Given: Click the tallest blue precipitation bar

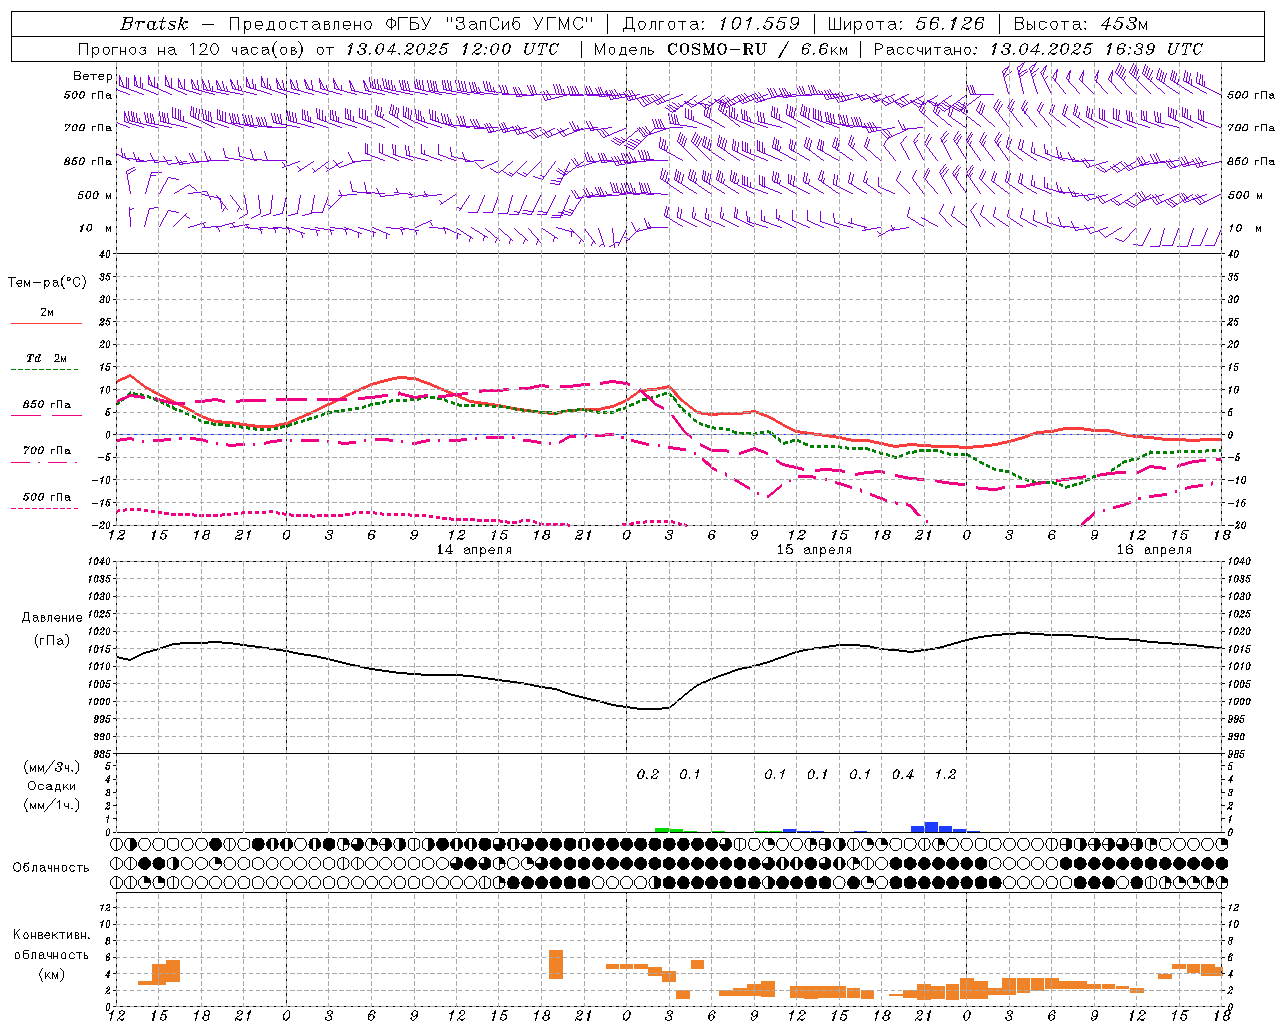Looking at the screenshot, I should tap(931, 827).
